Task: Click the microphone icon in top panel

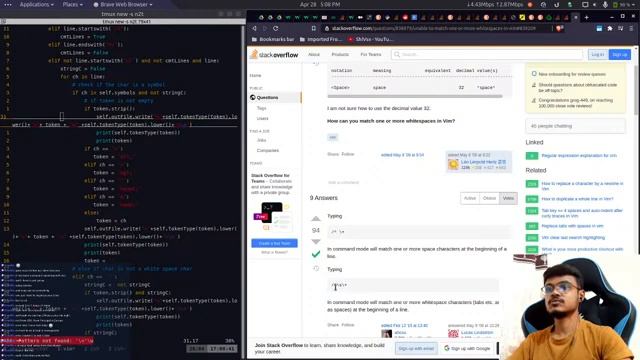Action: point(605,4)
